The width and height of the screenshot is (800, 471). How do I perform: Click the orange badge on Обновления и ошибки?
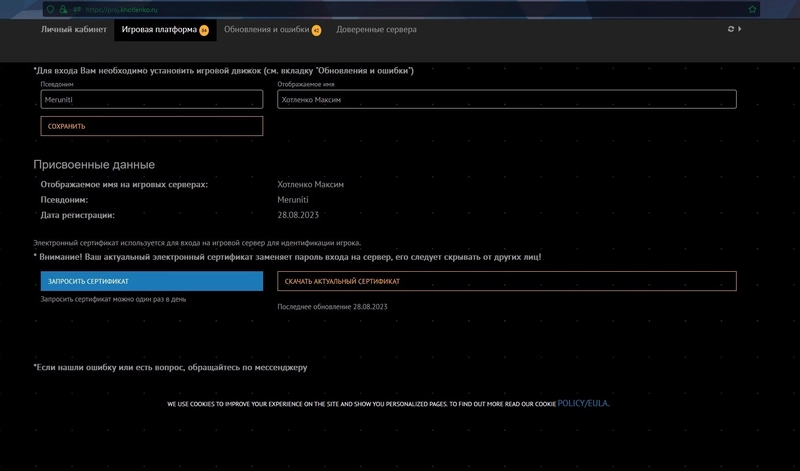(316, 31)
